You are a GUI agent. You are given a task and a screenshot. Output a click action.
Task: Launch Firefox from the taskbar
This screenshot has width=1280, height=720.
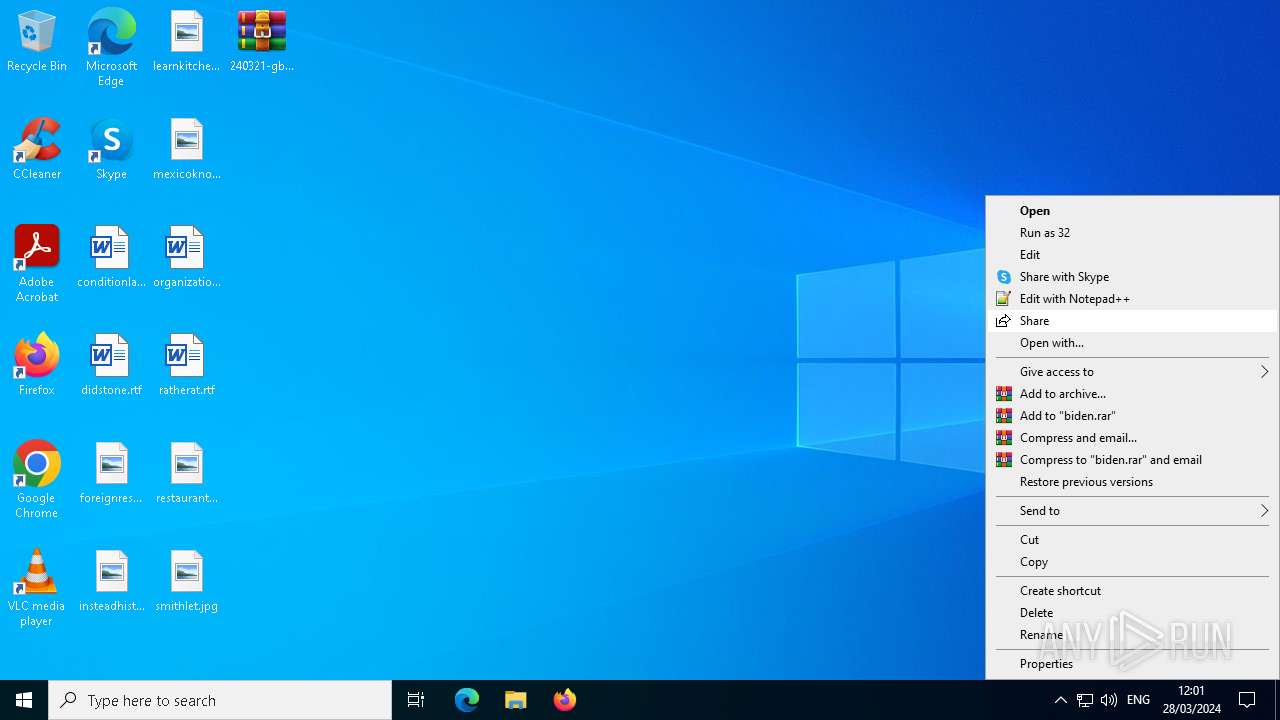tap(565, 700)
